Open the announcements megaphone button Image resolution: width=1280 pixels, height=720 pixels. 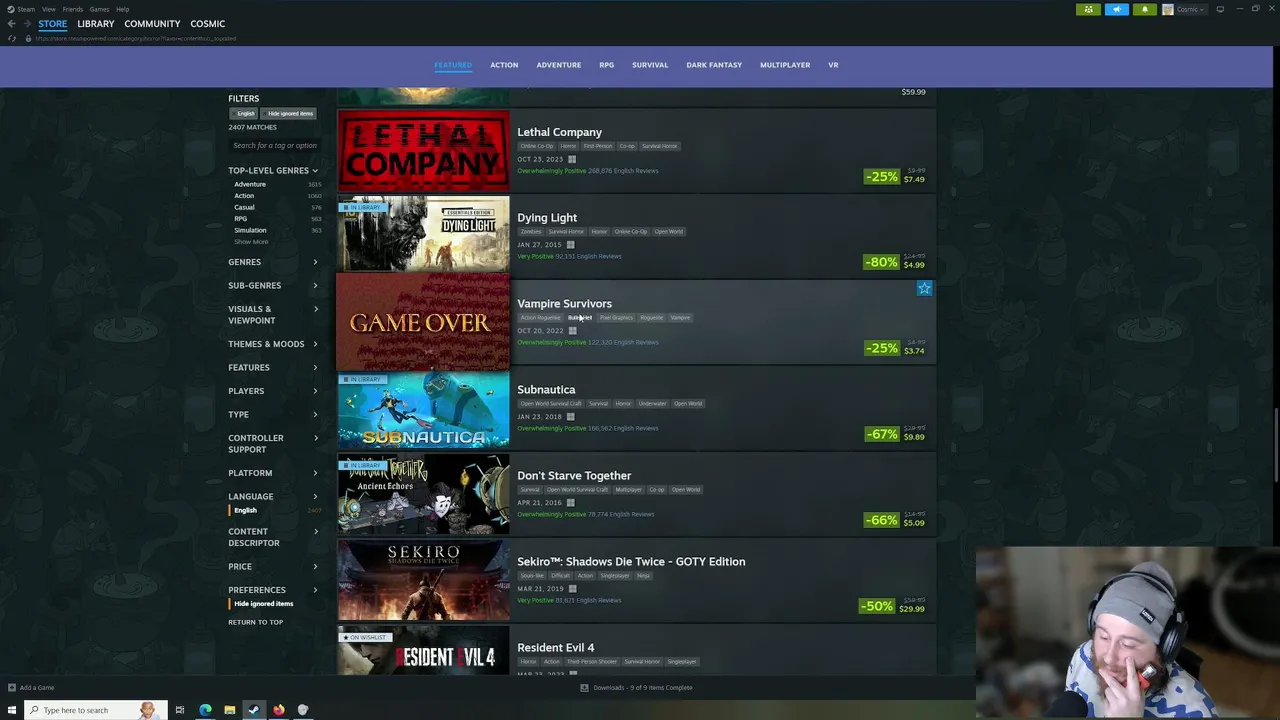coord(1116,9)
